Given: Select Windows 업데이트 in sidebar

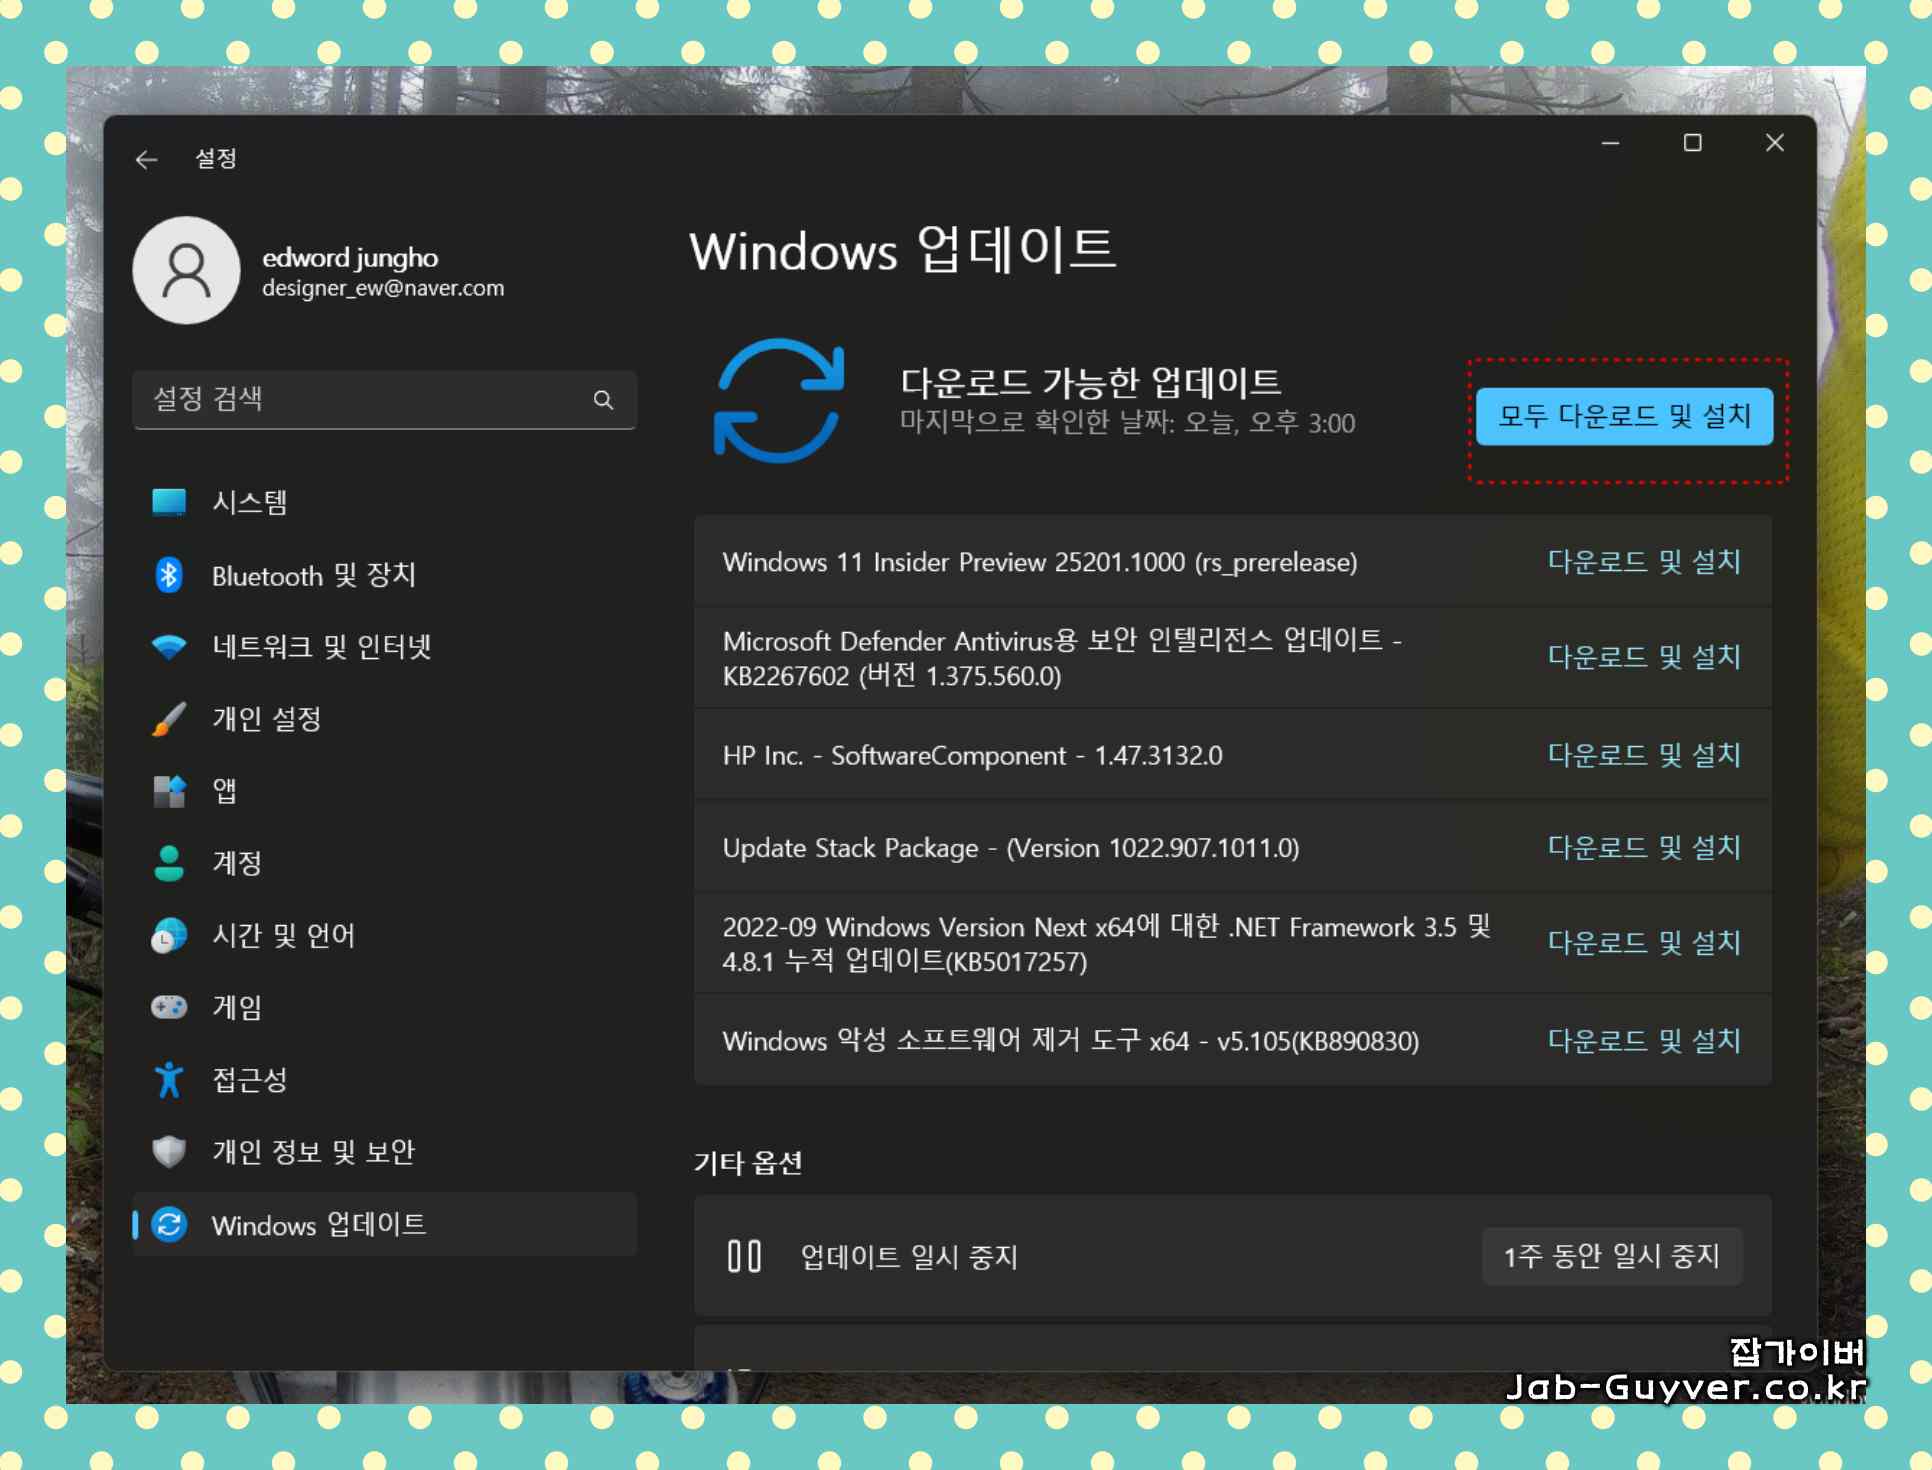Looking at the screenshot, I should 318,1225.
